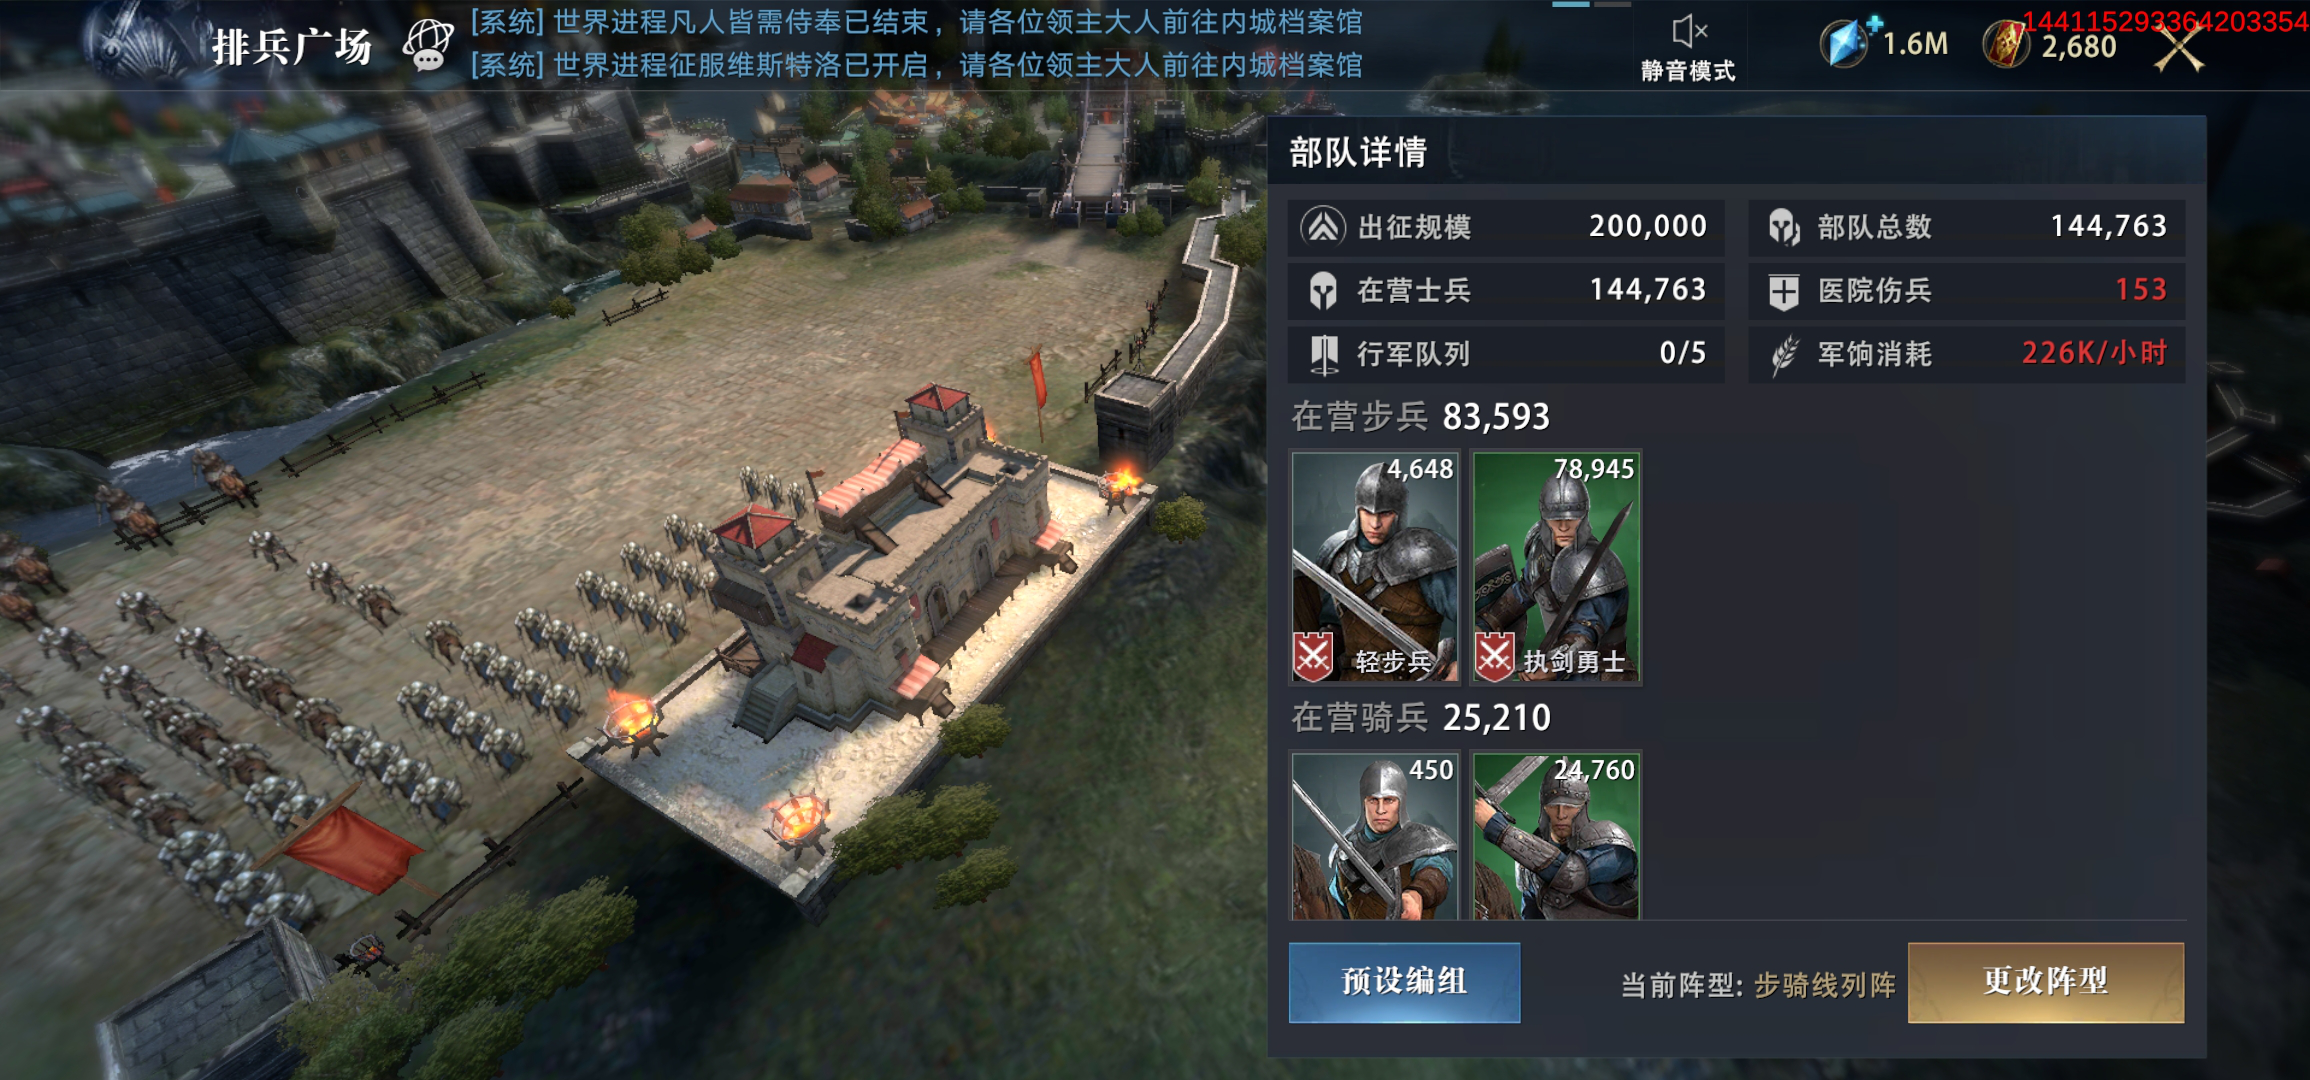
Task: Click the 出征规模 tent icon
Action: coord(1323,227)
